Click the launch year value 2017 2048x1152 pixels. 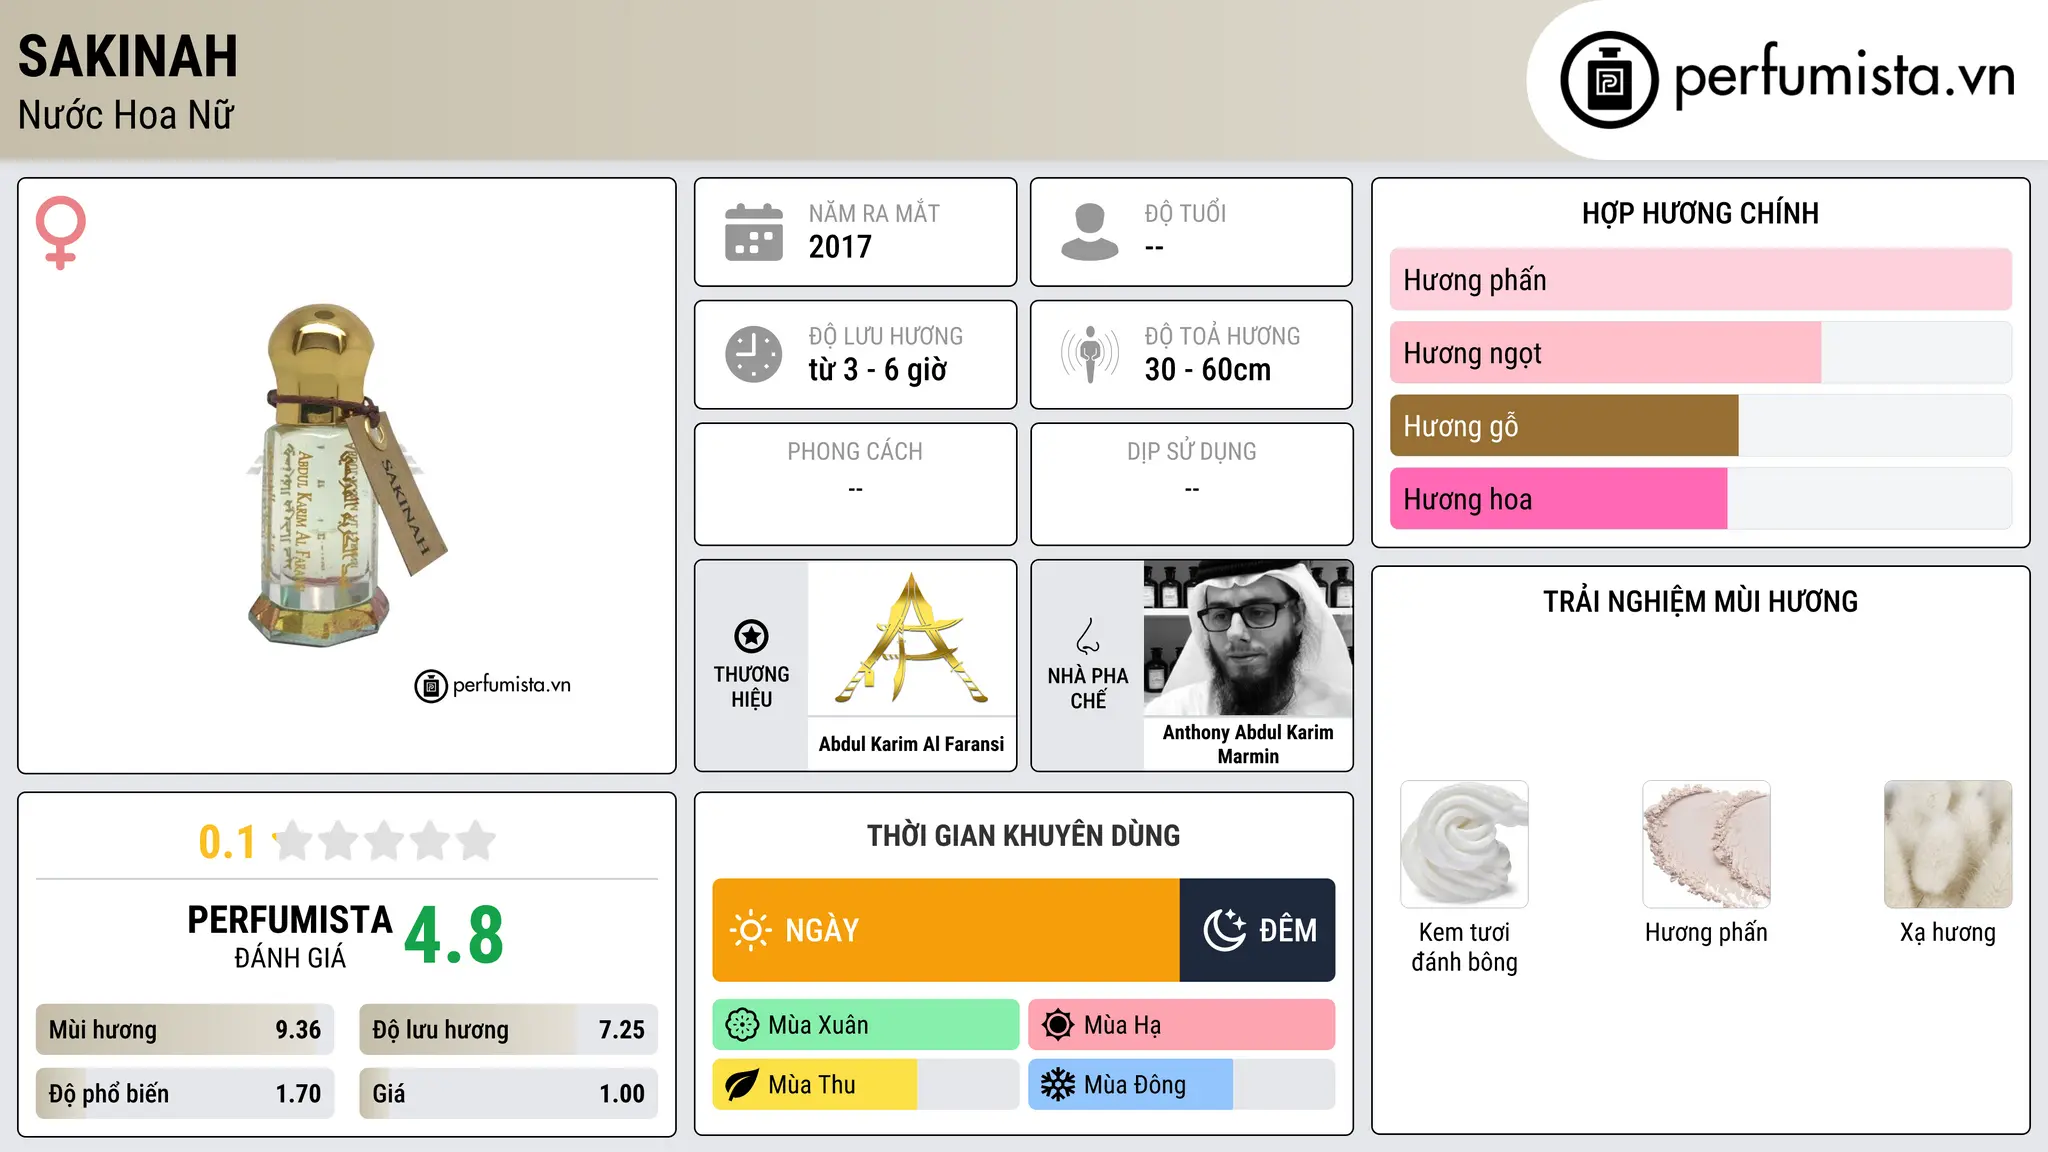tap(840, 247)
